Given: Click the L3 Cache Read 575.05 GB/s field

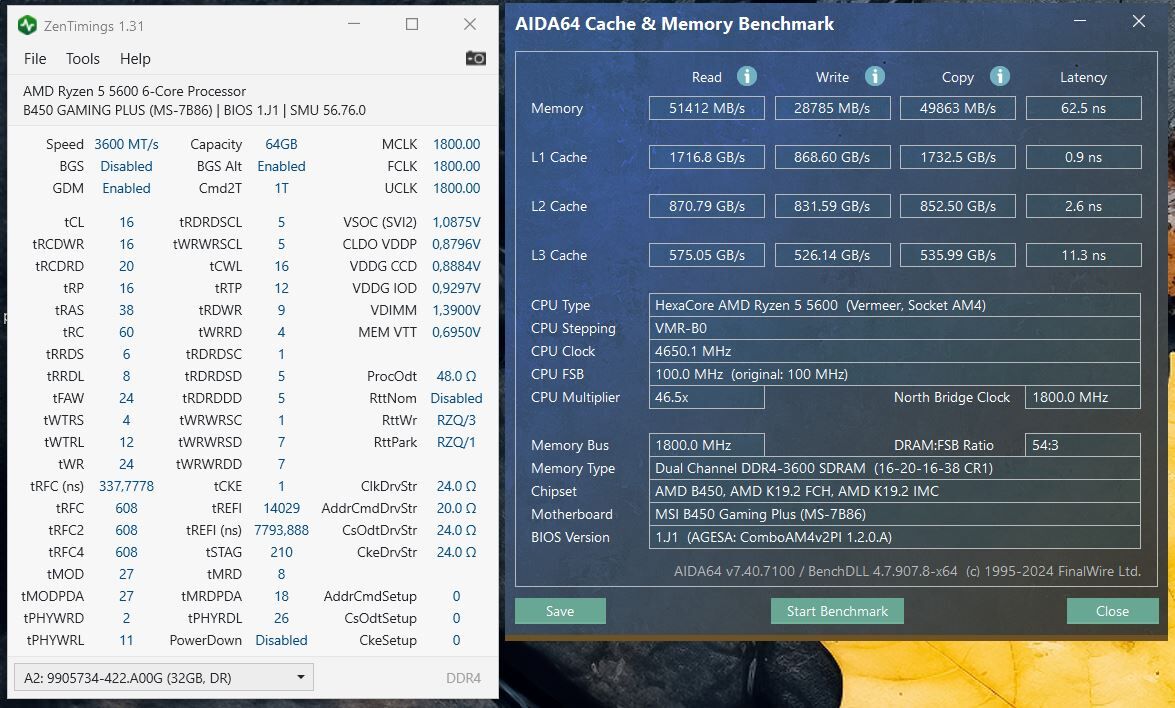Looking at the screenshot, I should click(x=707, y=255).
